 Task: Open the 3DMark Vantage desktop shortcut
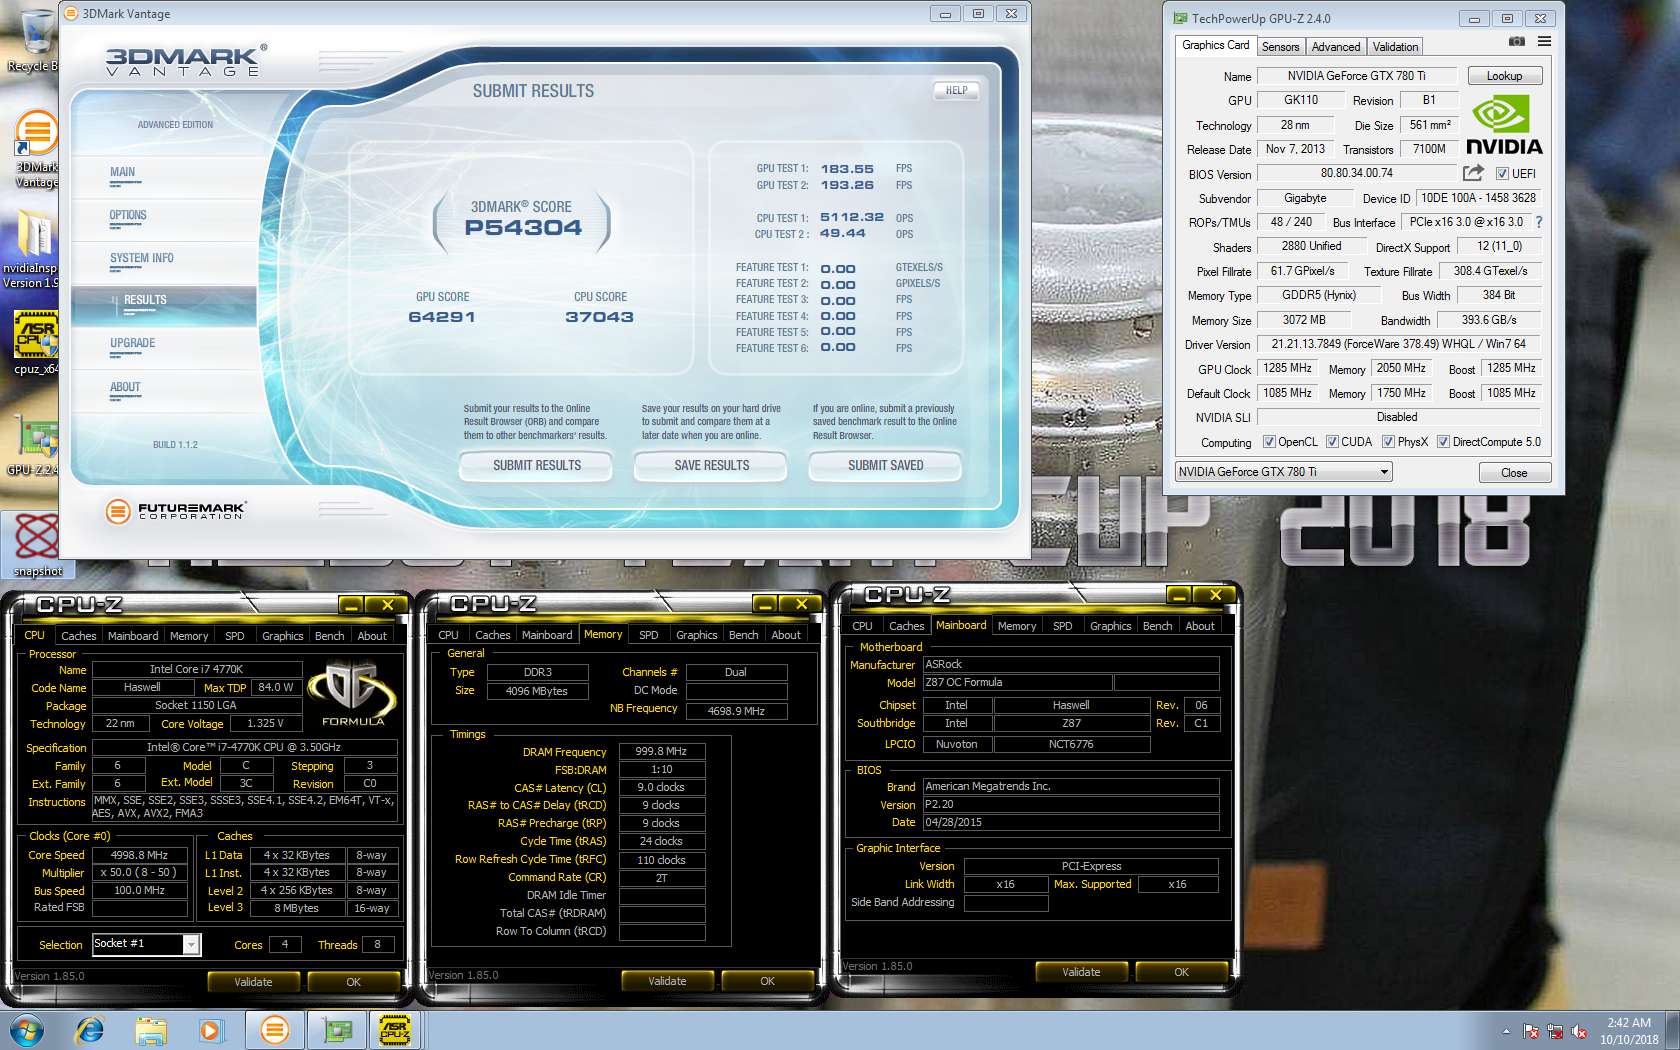coord(36,149)
